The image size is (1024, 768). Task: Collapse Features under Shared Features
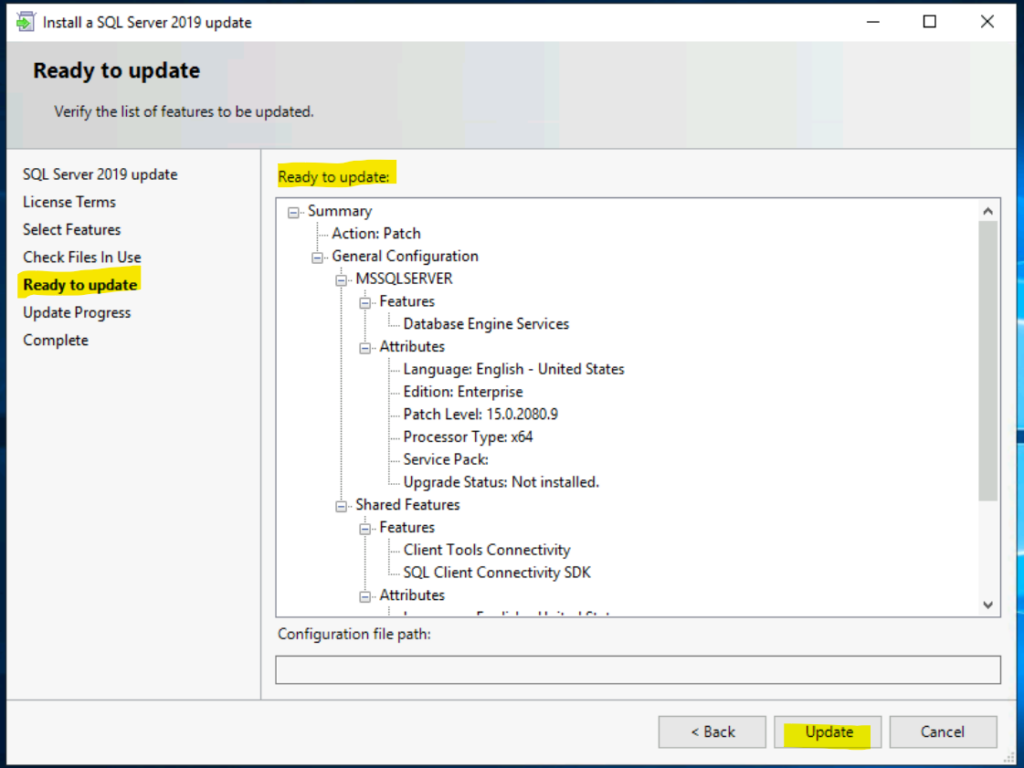(x=365, y=528)
